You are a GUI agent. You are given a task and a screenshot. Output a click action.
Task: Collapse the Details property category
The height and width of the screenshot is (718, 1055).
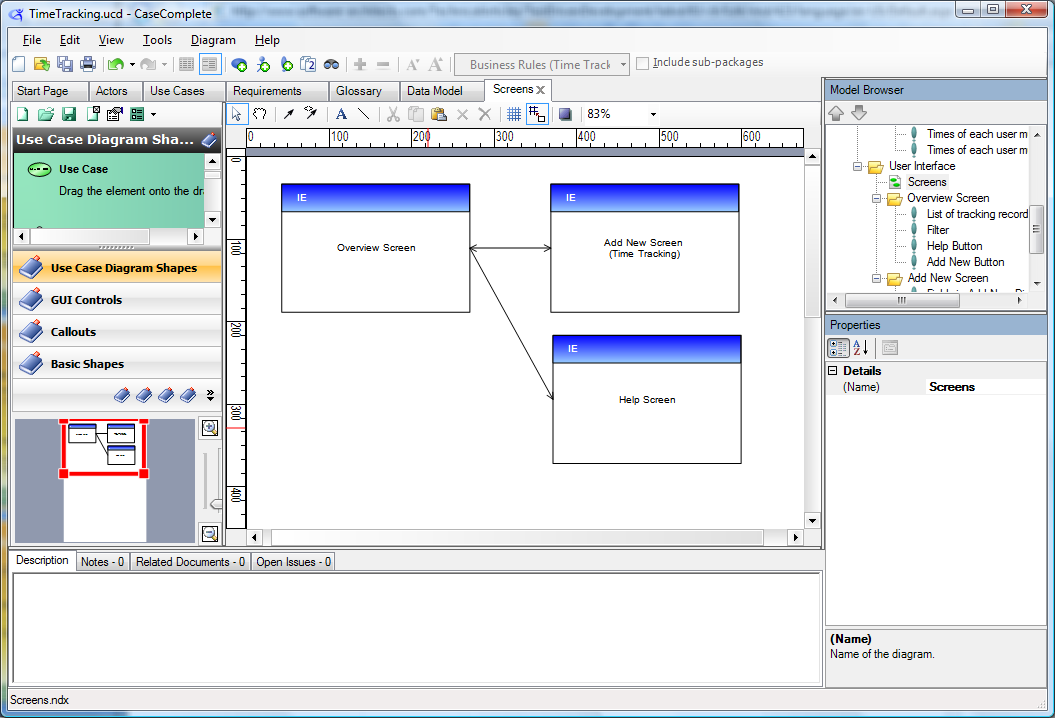(x=833, y=371)
